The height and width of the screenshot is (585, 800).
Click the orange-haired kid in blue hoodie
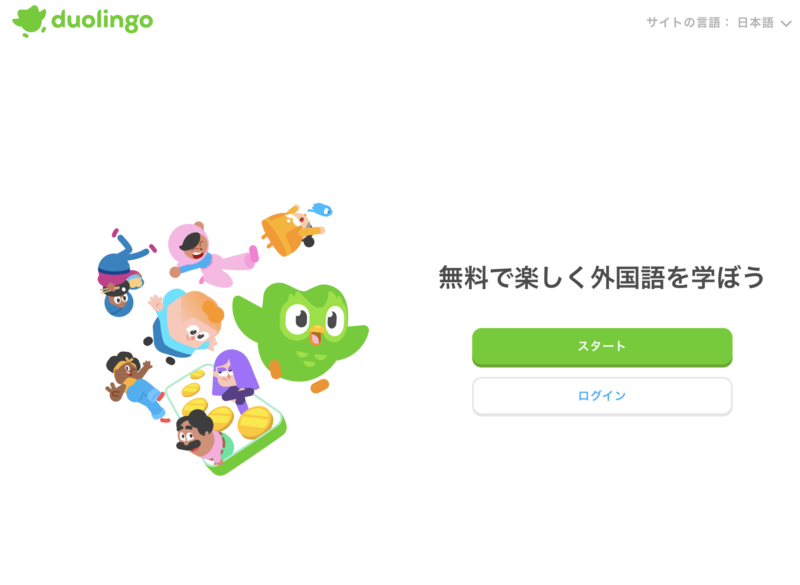point(186,324)
